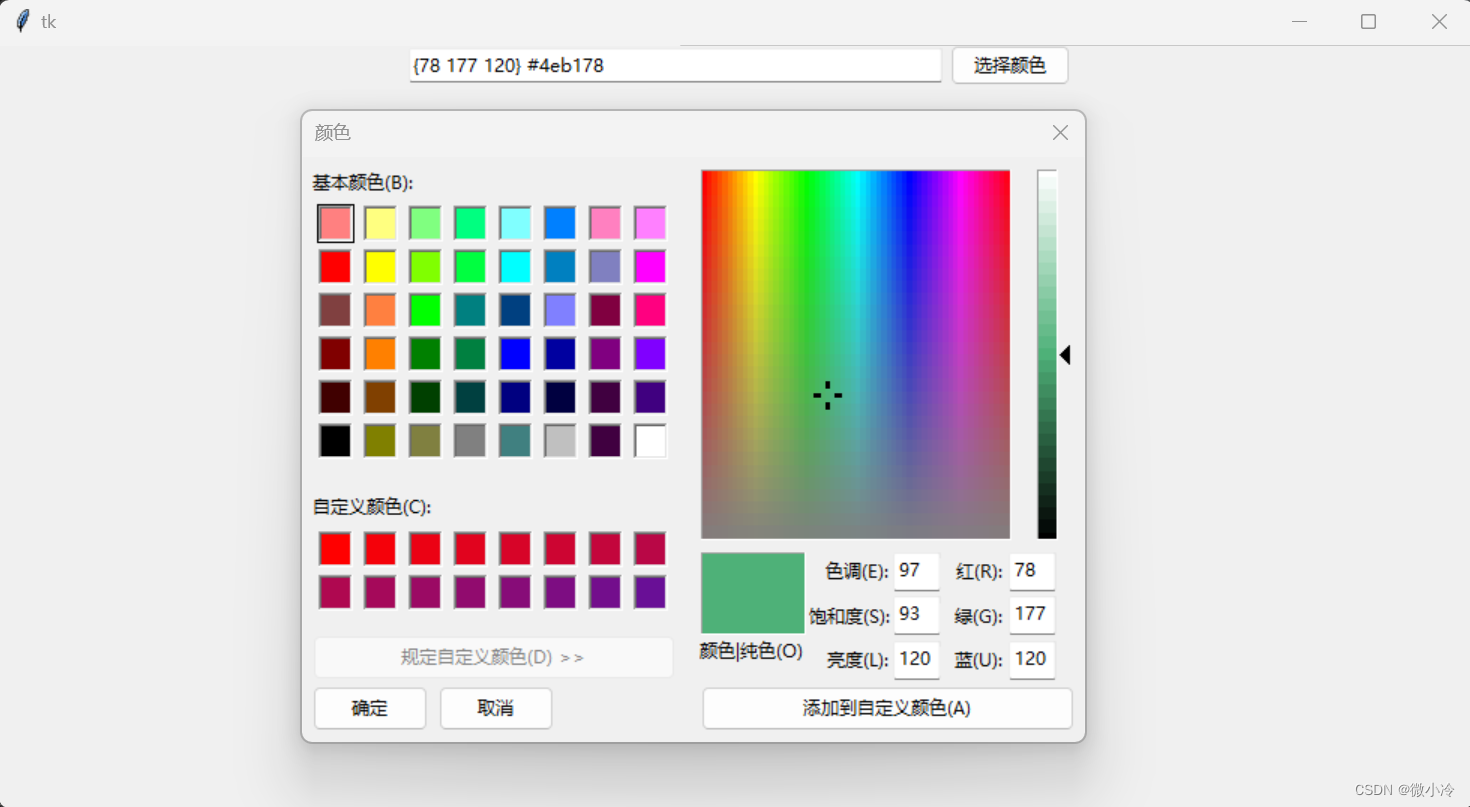Click the 蓝(U) blue value field

[x=1032, y=659]
